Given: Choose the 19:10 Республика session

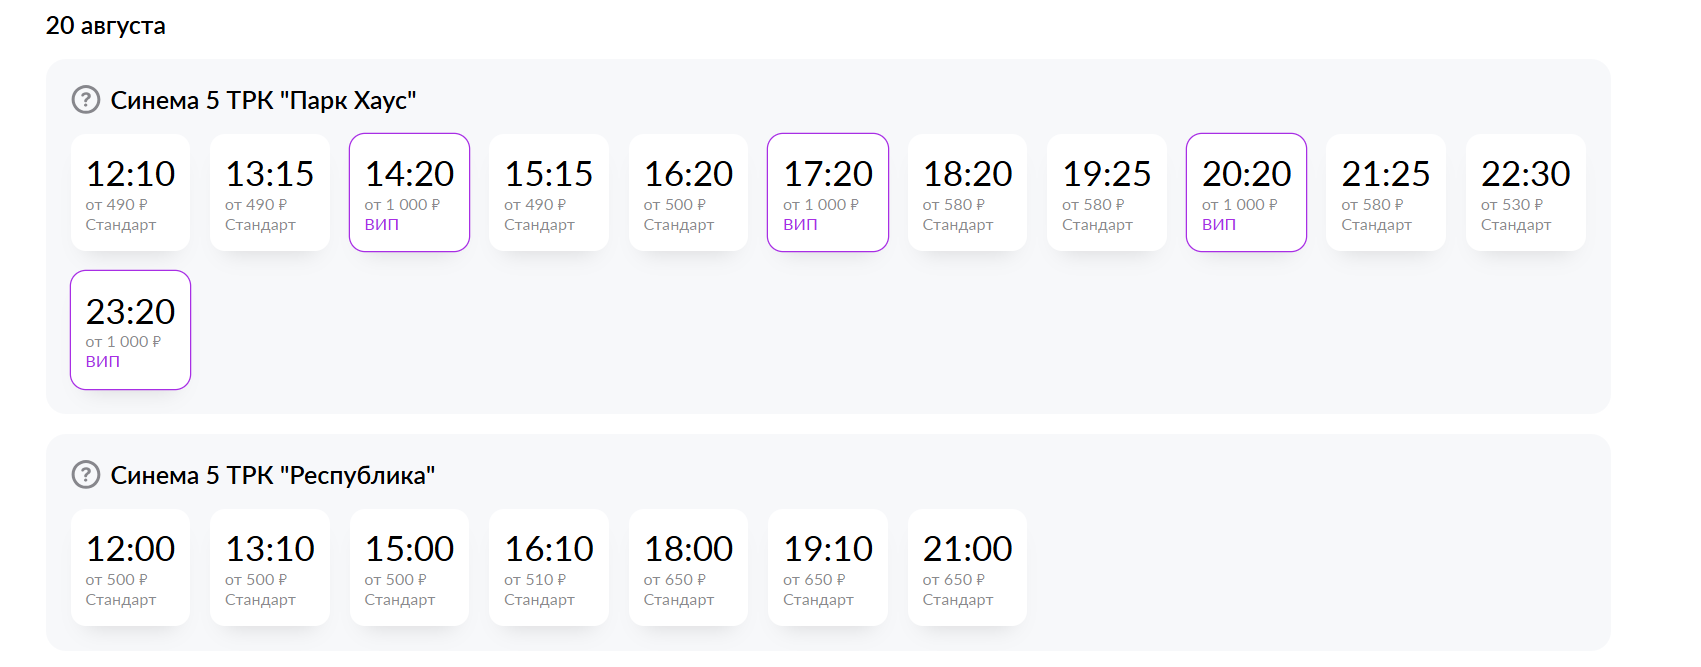Looking at the screenshot, I should point(828,568).
